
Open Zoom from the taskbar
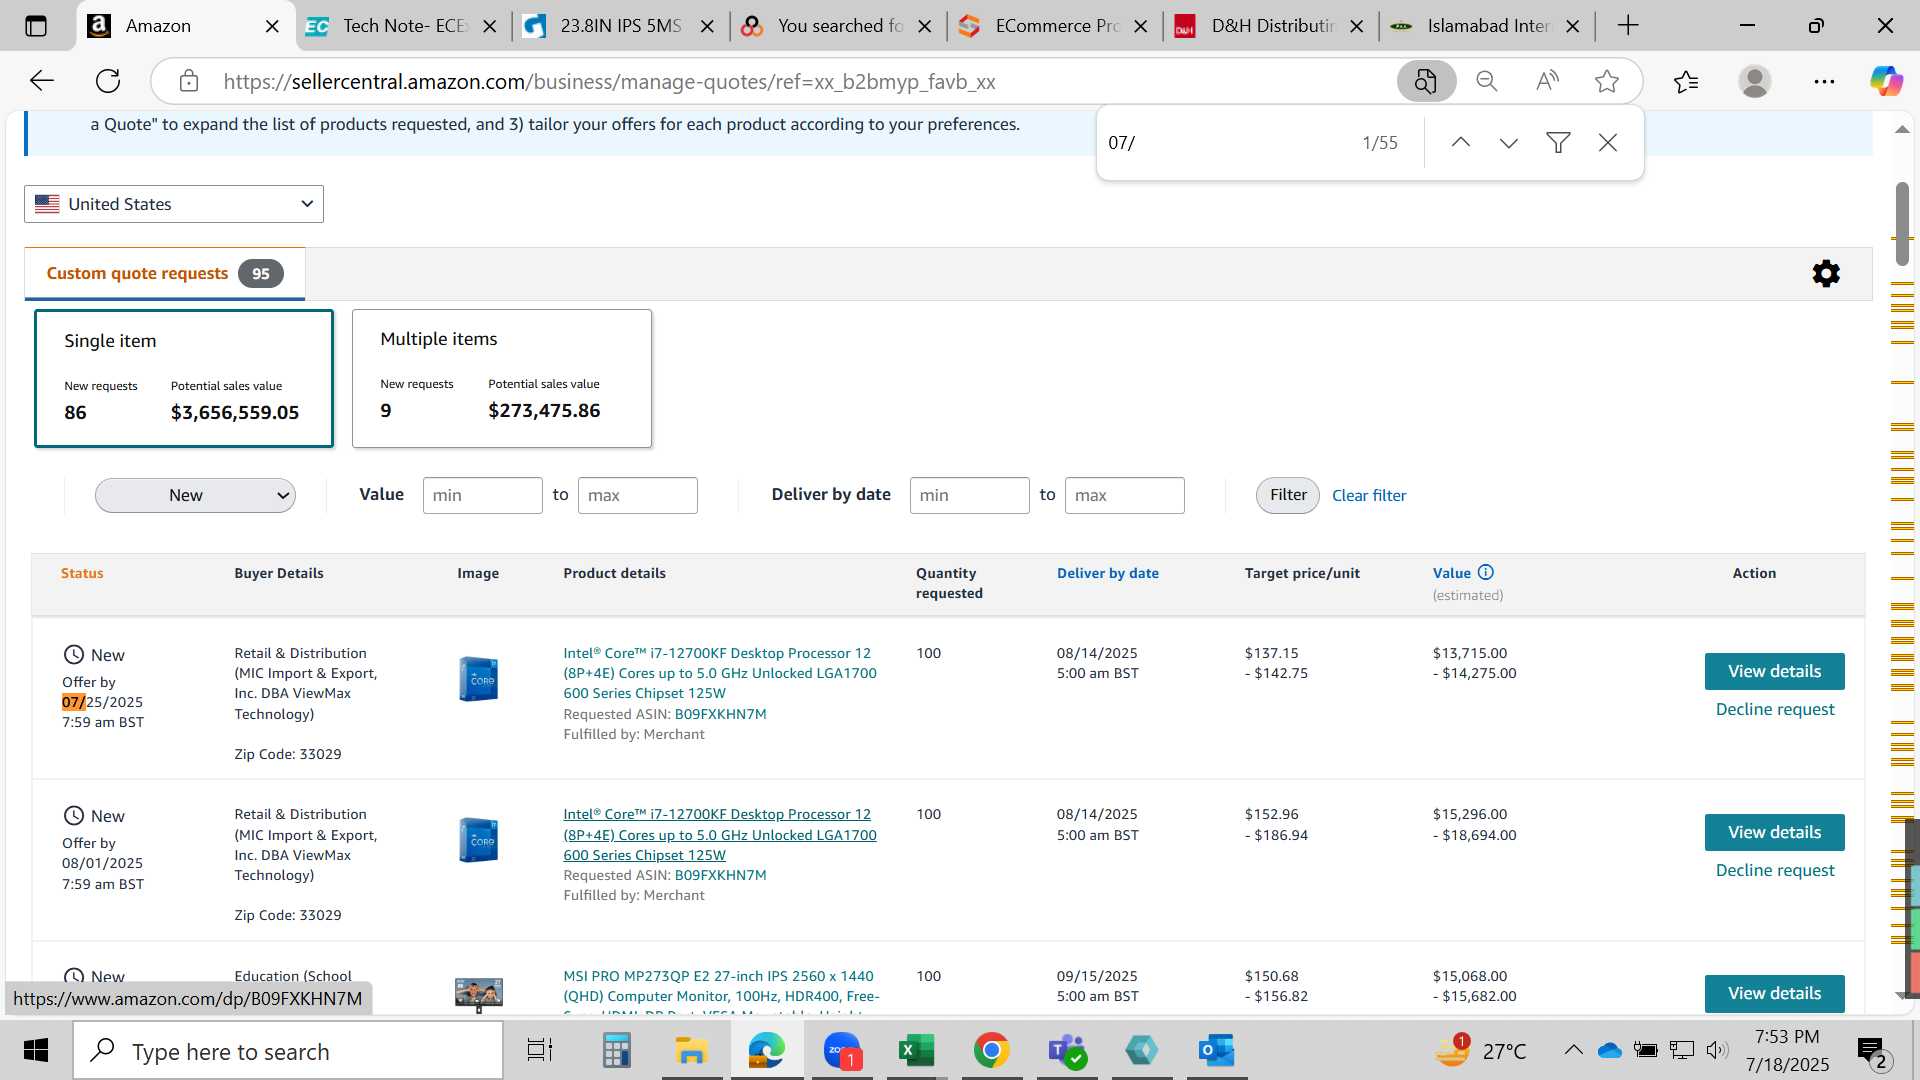click(x=842, y=1050)
